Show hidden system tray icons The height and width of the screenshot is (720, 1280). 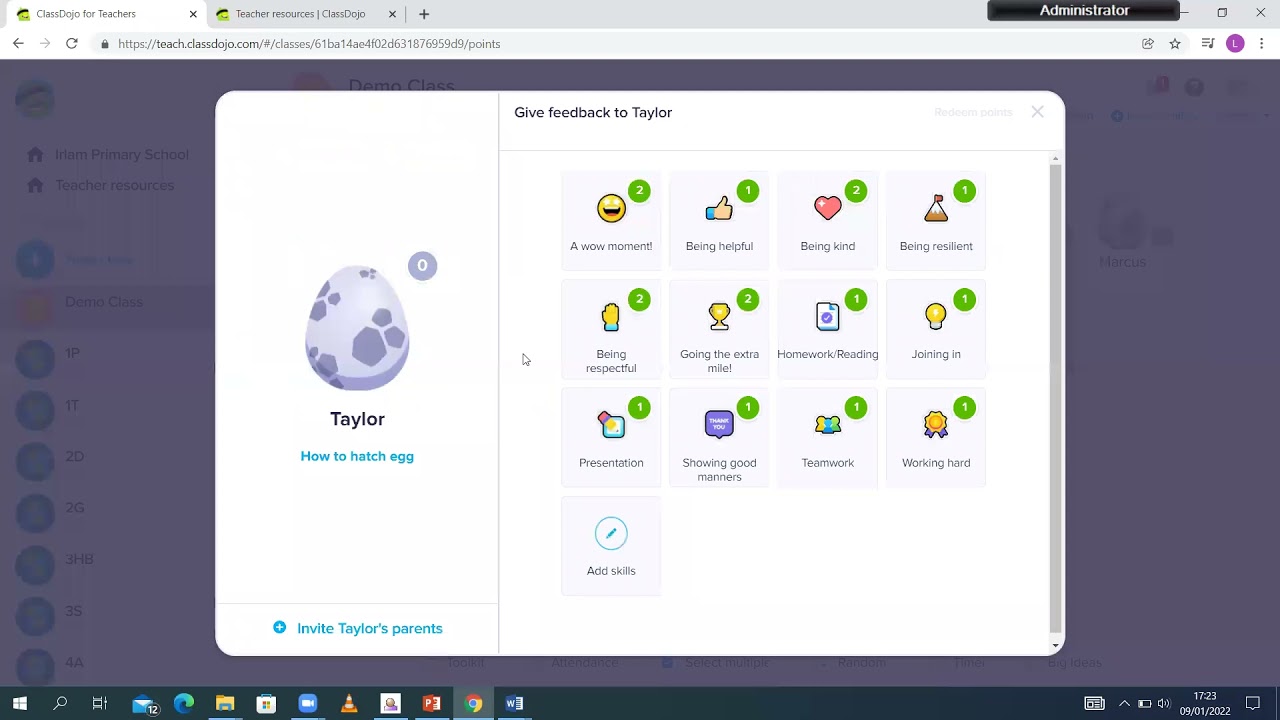tap(1124, 703)
